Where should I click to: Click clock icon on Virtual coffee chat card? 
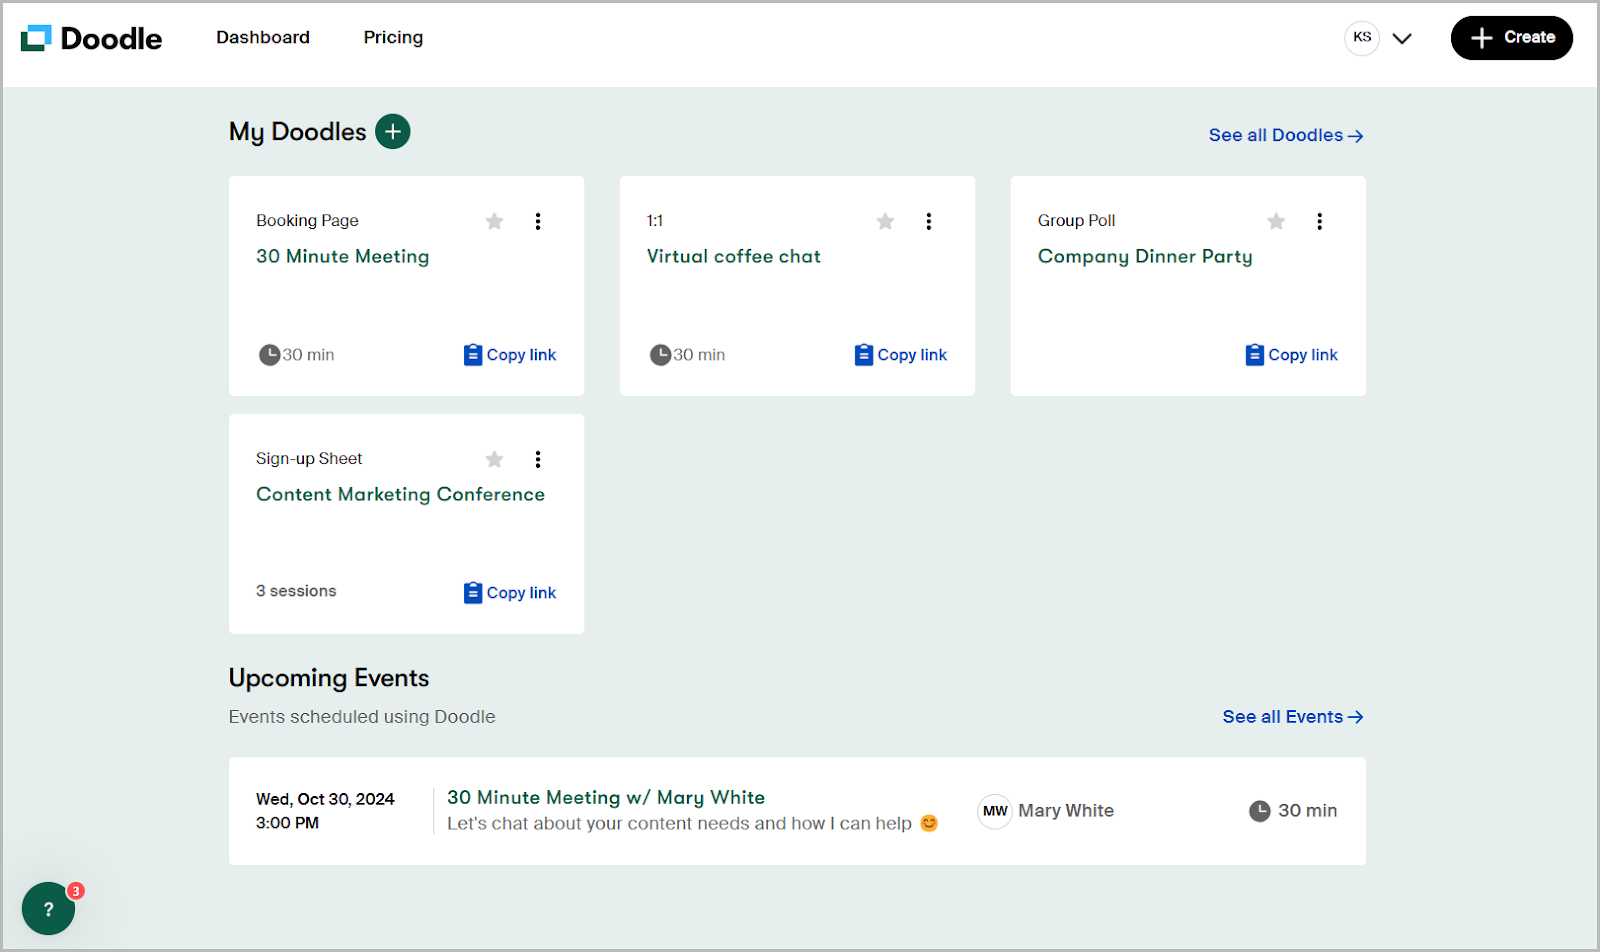coord(660,355)
